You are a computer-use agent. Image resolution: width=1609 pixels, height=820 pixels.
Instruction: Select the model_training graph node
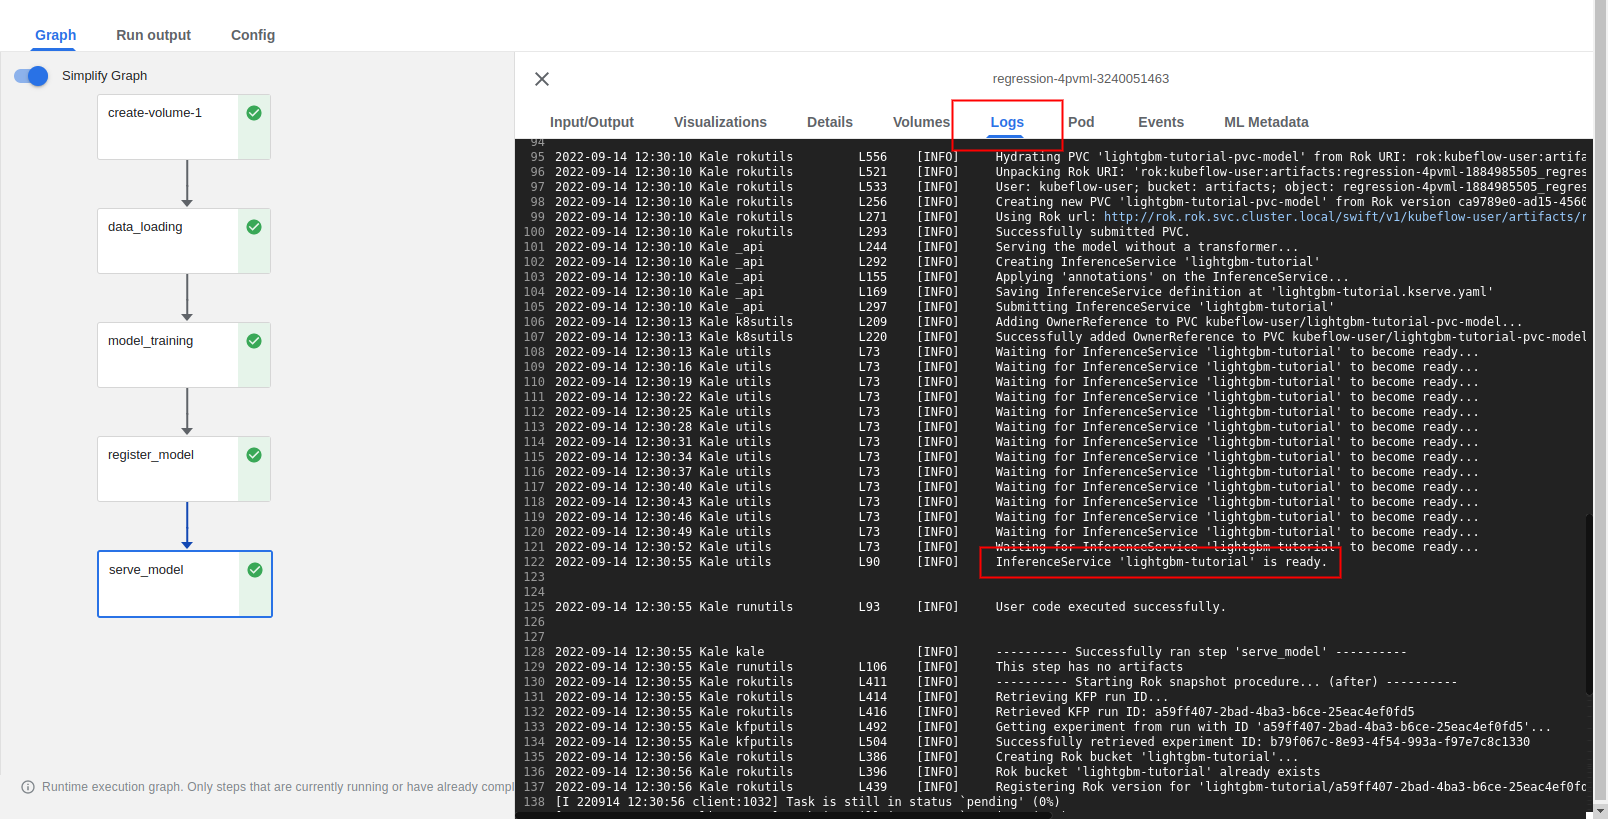click(x=184, y=355)
